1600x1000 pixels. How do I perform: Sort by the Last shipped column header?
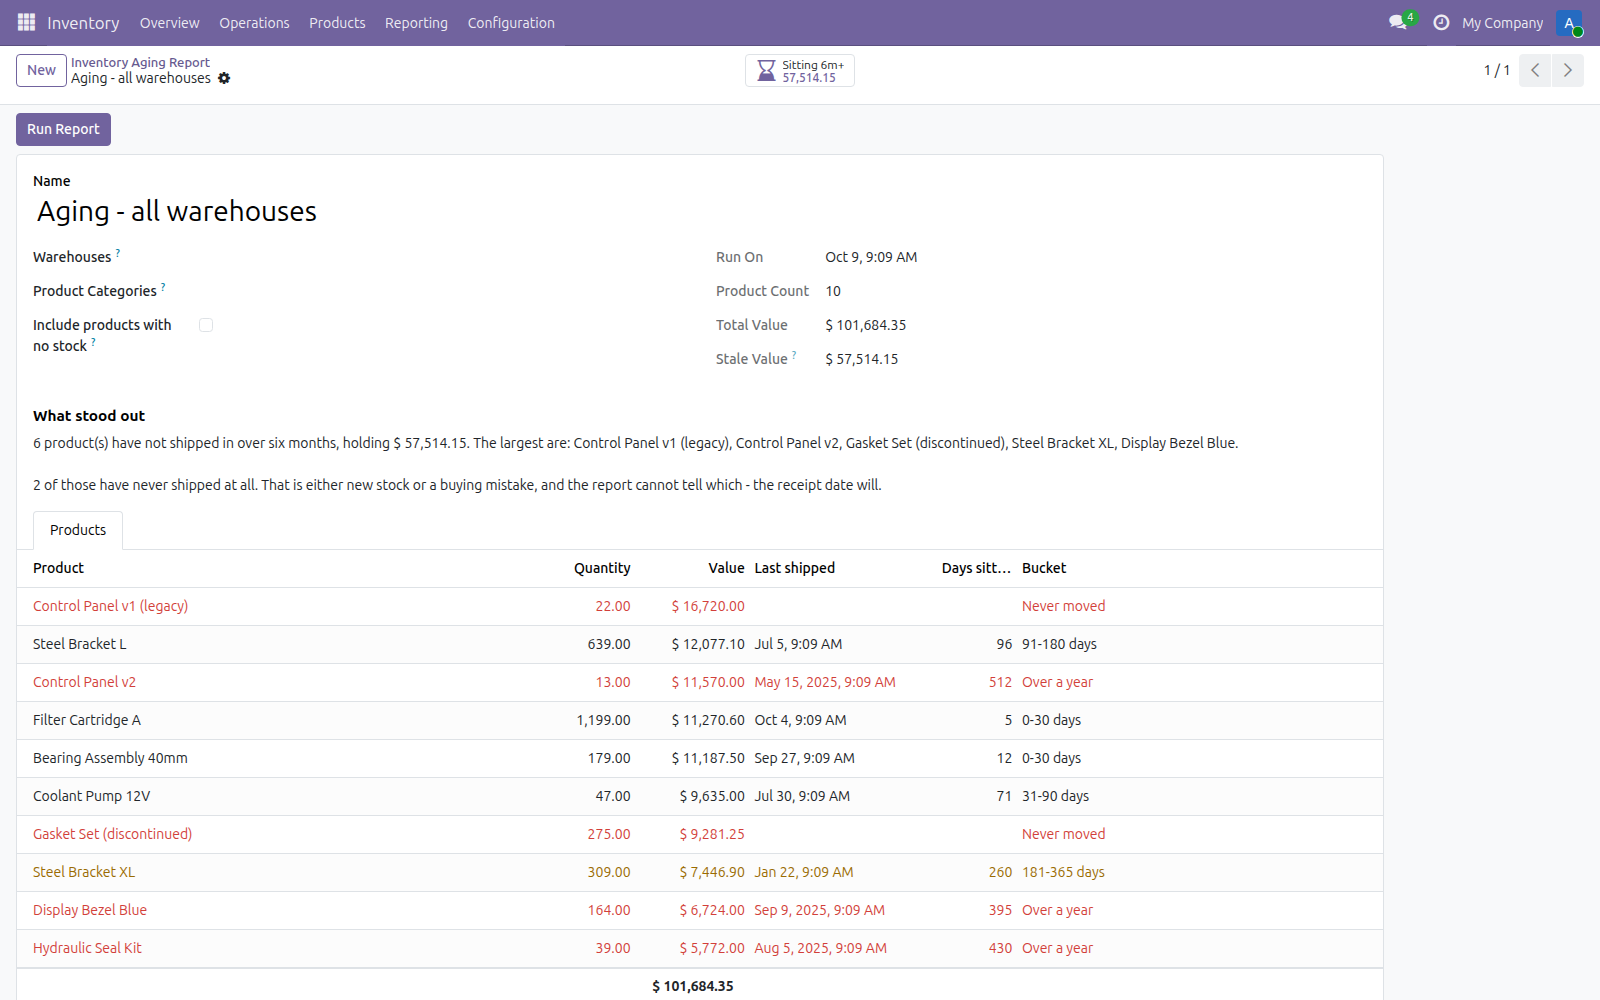pyautogui.click(x=794, y=568)
